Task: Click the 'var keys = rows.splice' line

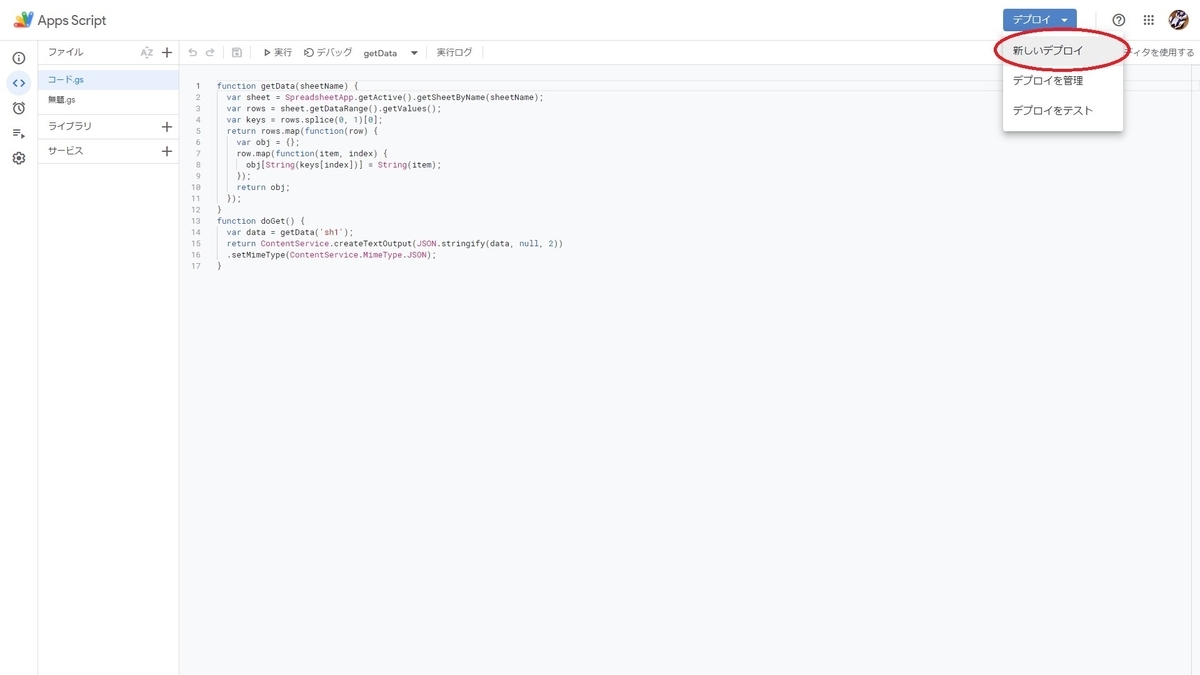Action: click(305, 120)
